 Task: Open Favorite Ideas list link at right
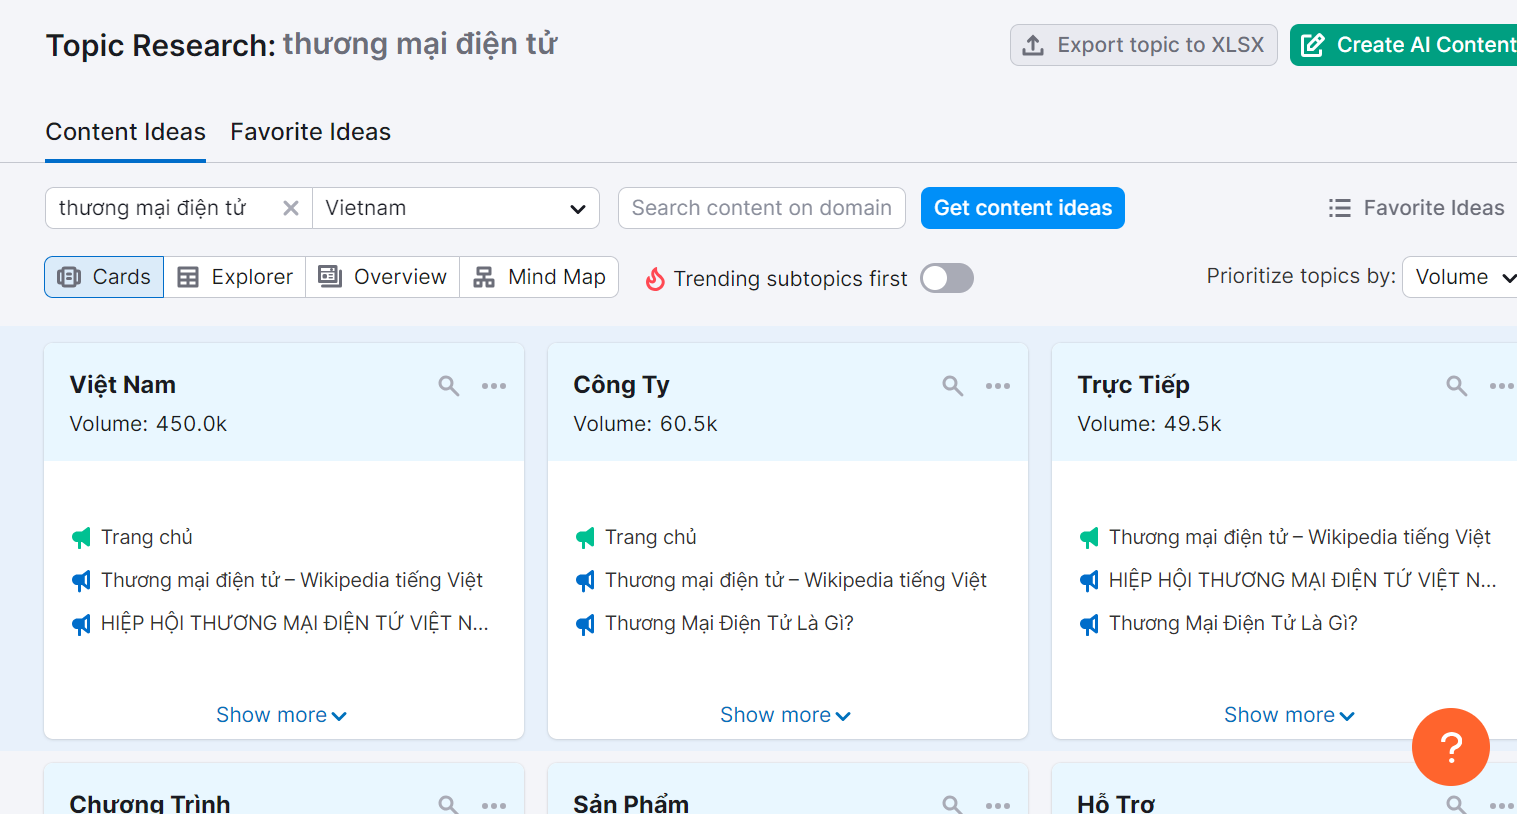pos(1416,208)
